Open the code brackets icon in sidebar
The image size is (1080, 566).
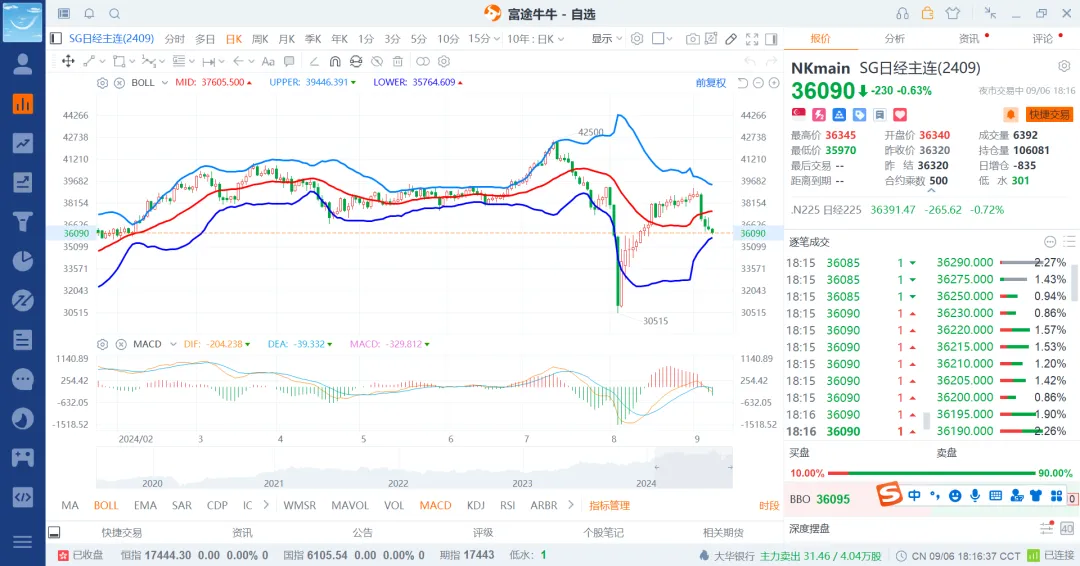coord(23,497)
